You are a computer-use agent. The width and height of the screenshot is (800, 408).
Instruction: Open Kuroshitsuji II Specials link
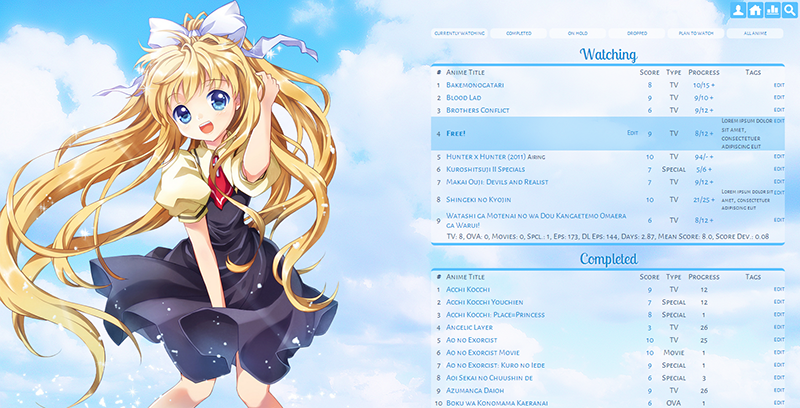pos(485,169)
